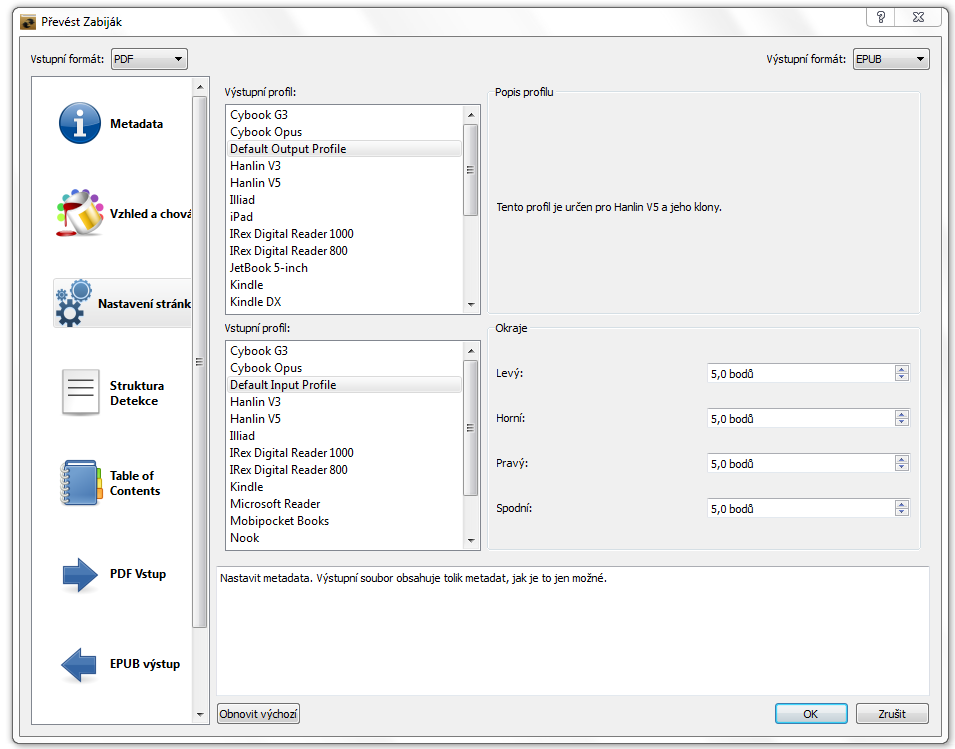This screenshot has width=955, height=749.
Task: Click the Obnovit výchozí button
Action: [258, 714]
